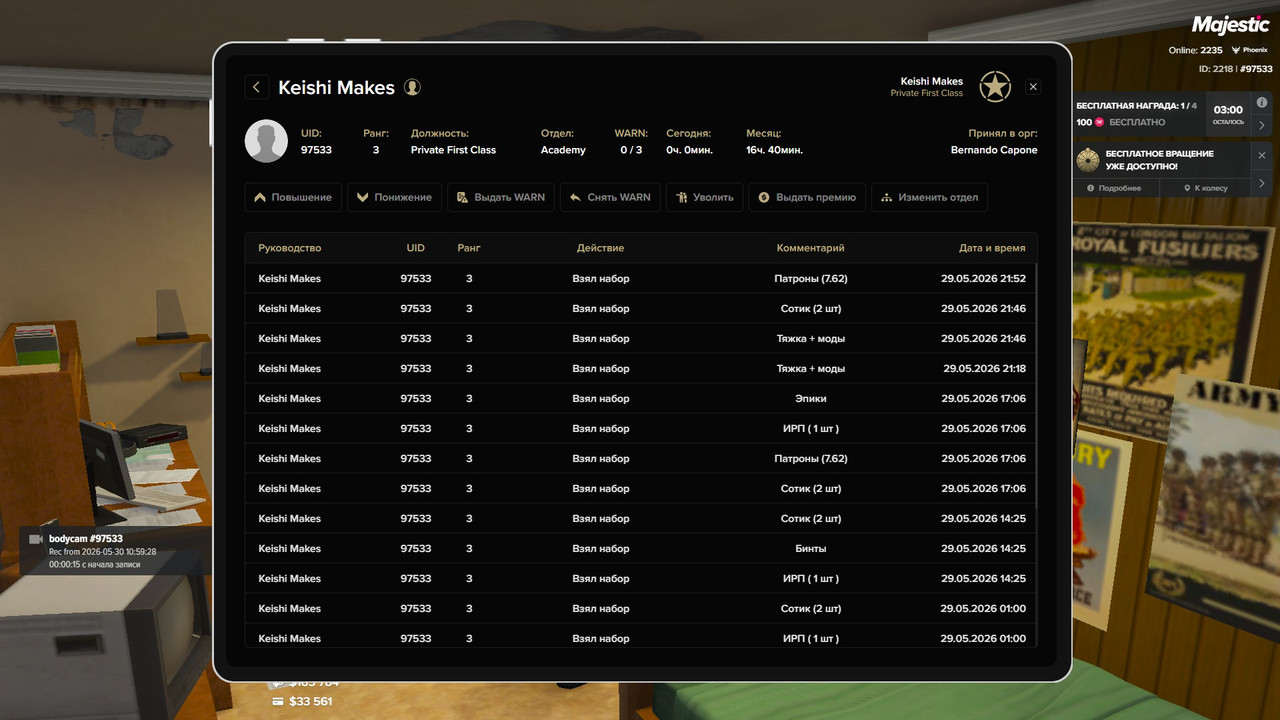The image size is (1280, 720).
Task: Click the gold star faction emblem
Action: 995,87
